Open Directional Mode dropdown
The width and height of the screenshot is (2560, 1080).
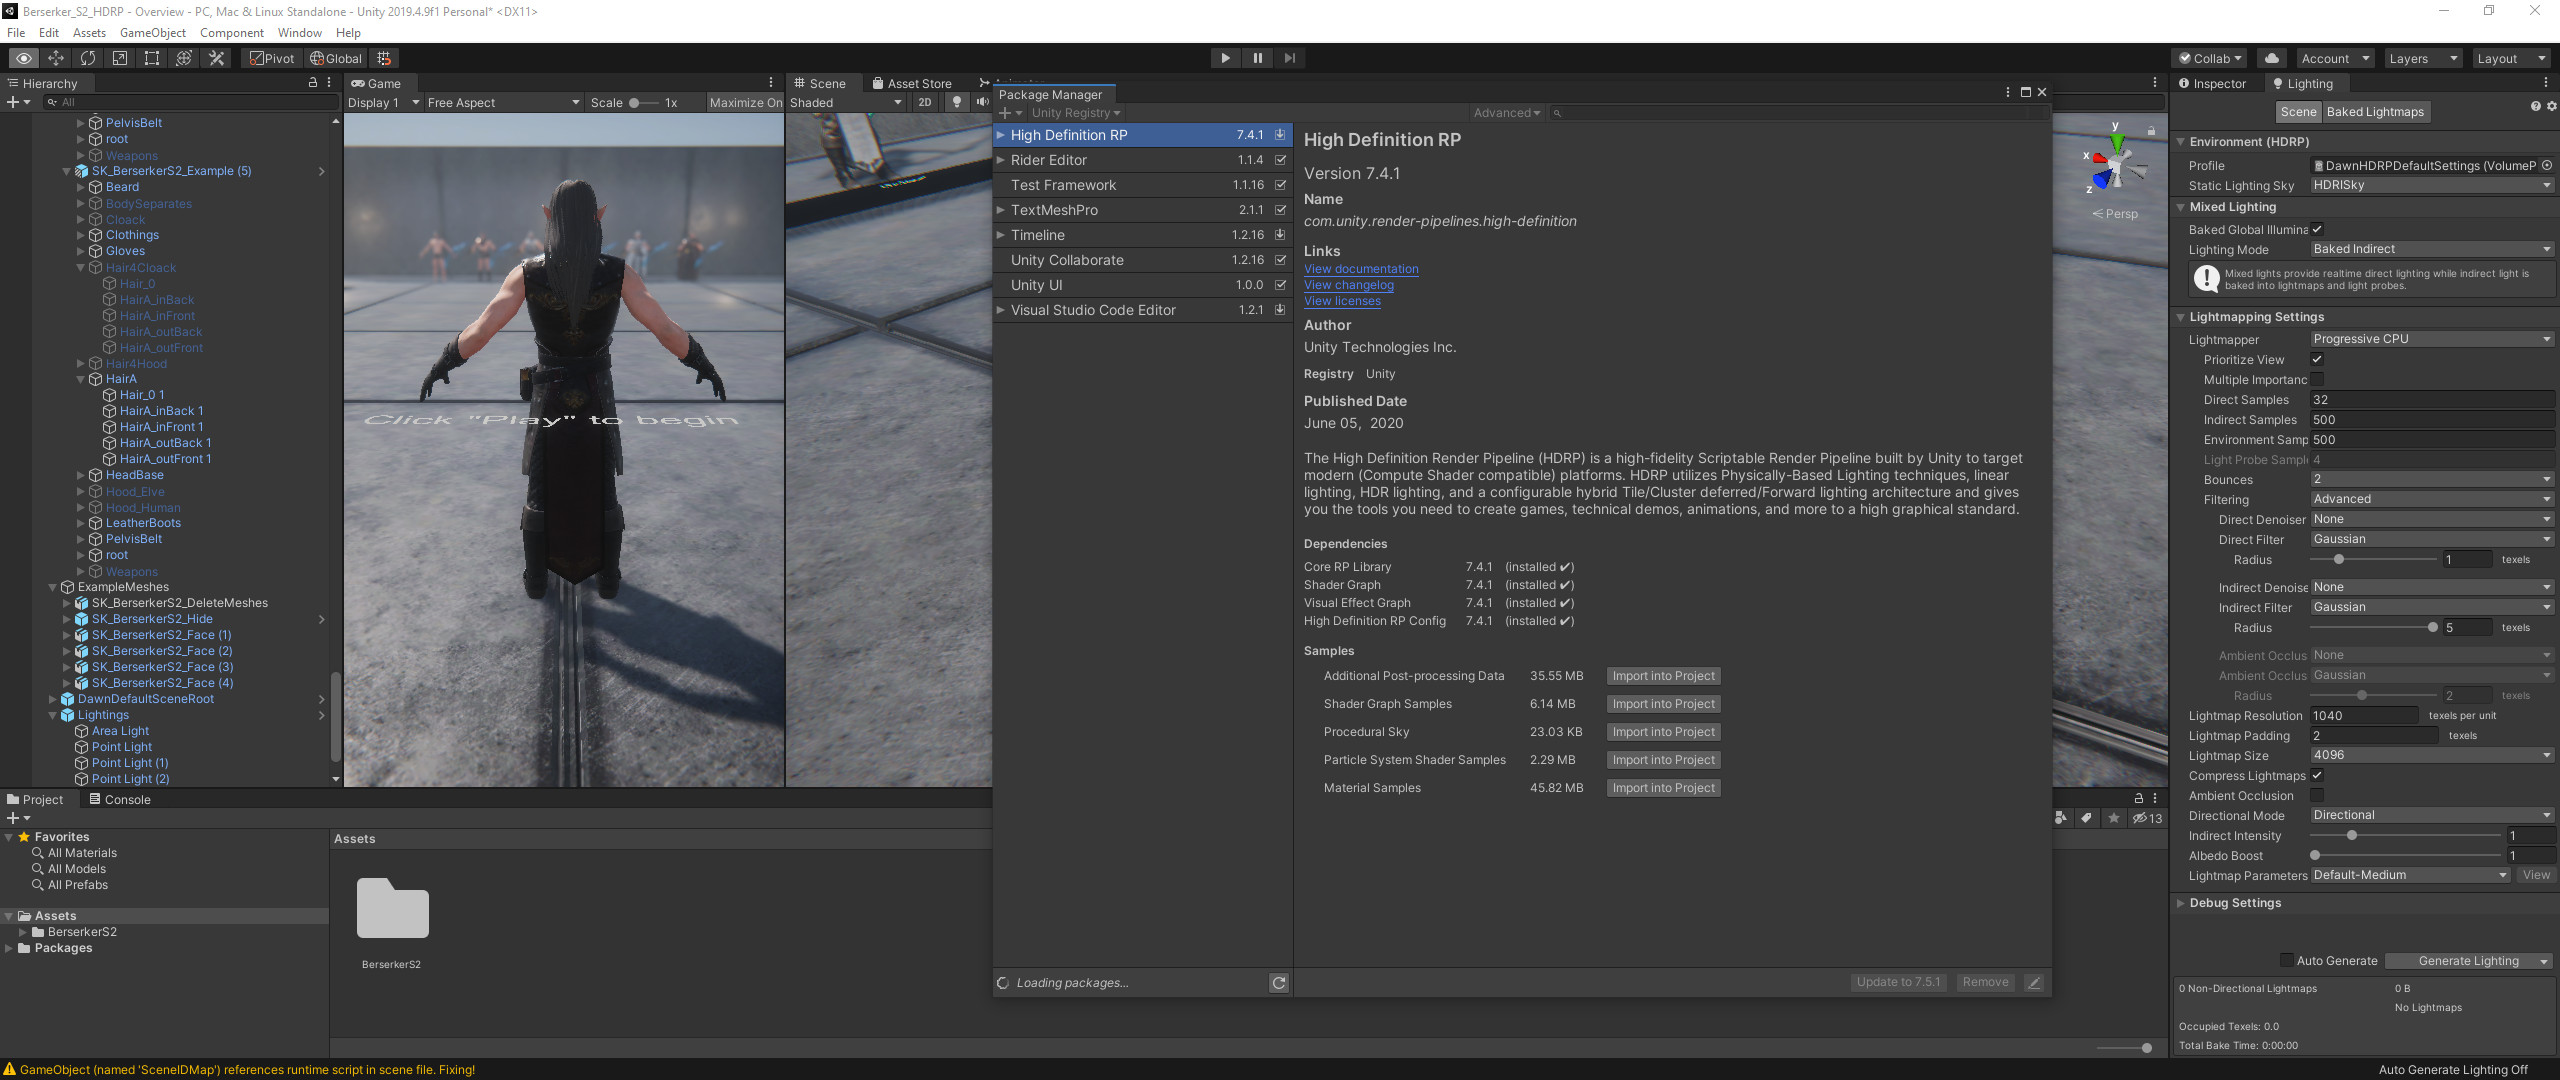point(2432,815)
